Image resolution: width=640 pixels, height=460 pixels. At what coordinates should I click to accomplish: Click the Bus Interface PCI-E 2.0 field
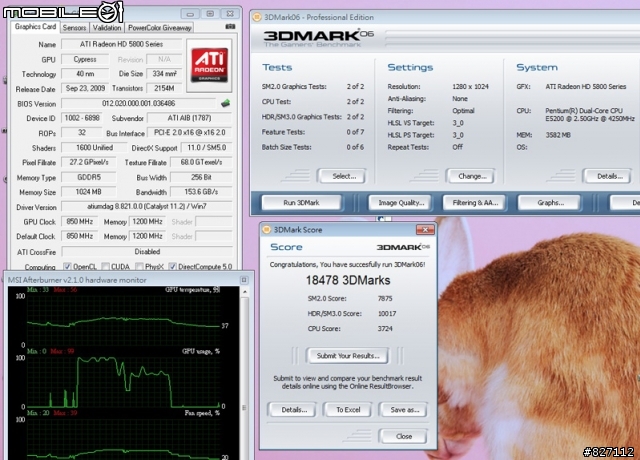pyautogui.click(x=189, y=133)
